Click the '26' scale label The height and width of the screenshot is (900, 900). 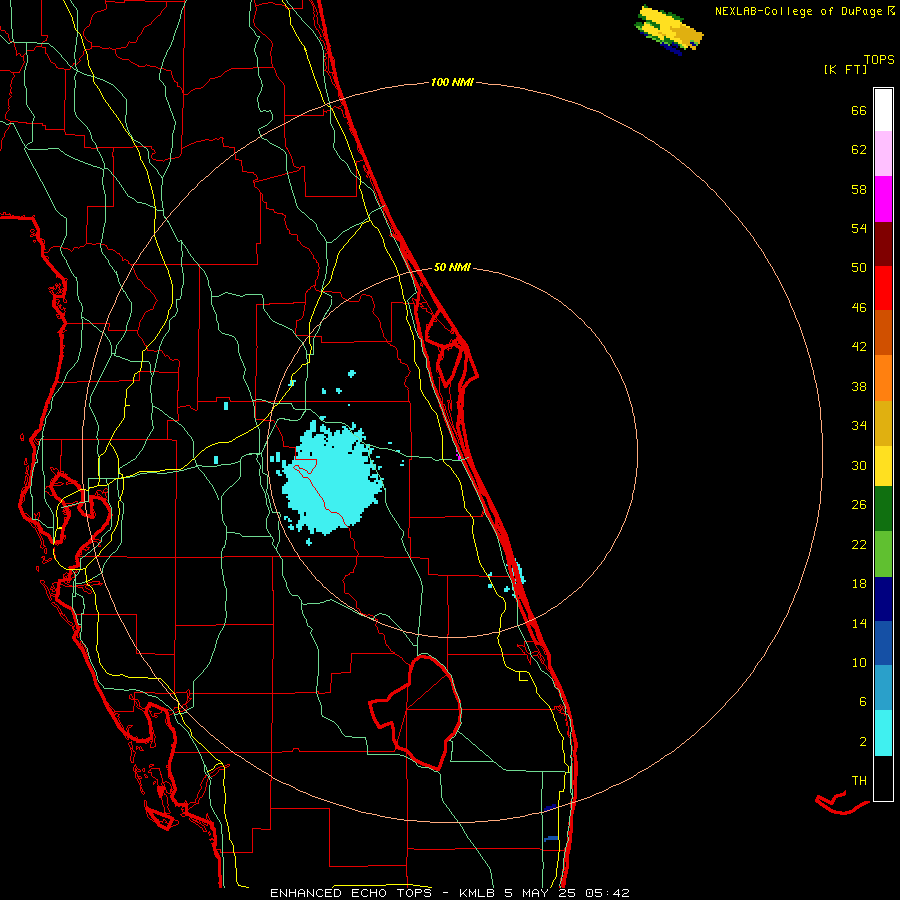[x=859, y=505]
